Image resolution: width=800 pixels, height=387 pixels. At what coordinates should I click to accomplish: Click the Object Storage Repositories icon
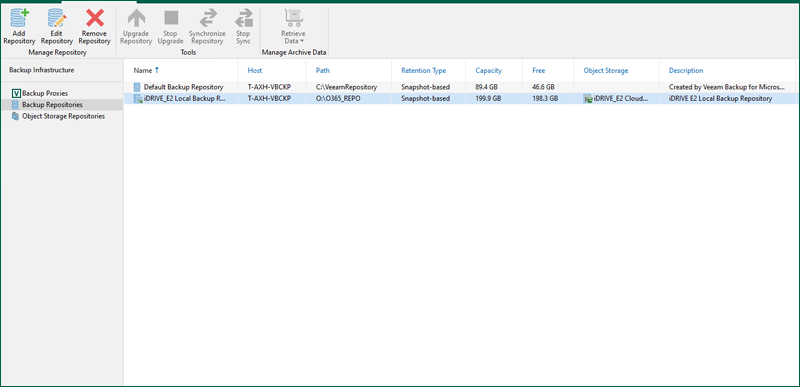click(15, 116)
